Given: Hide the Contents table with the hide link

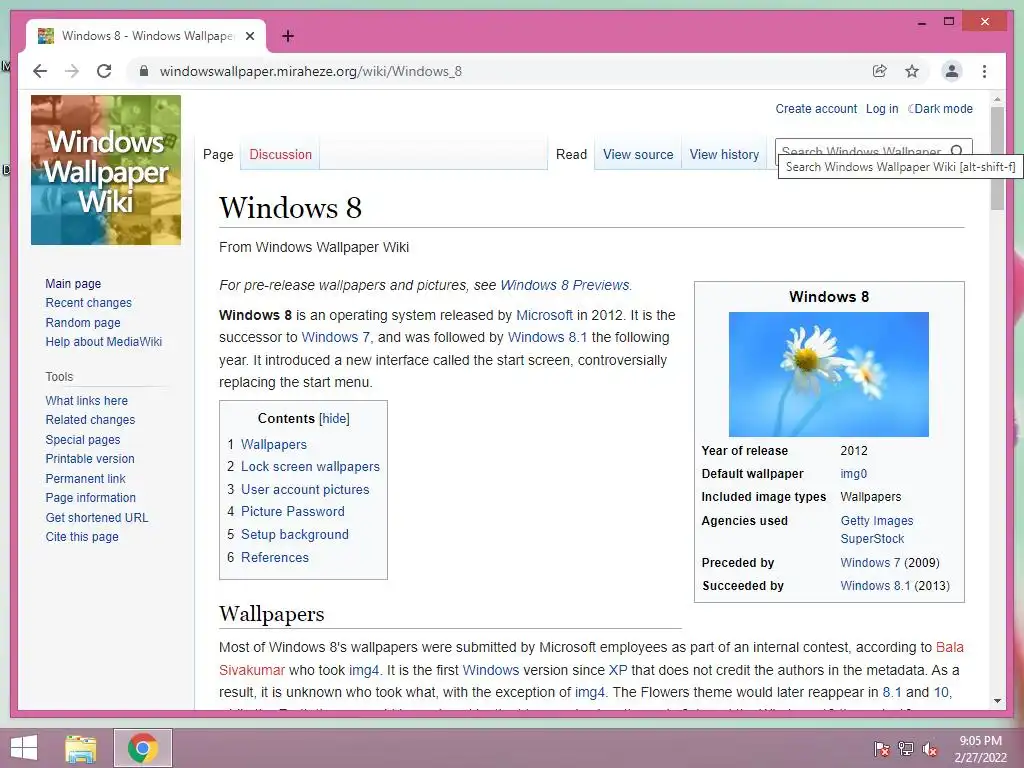Looking at the screenshot, I should [334, 419].
